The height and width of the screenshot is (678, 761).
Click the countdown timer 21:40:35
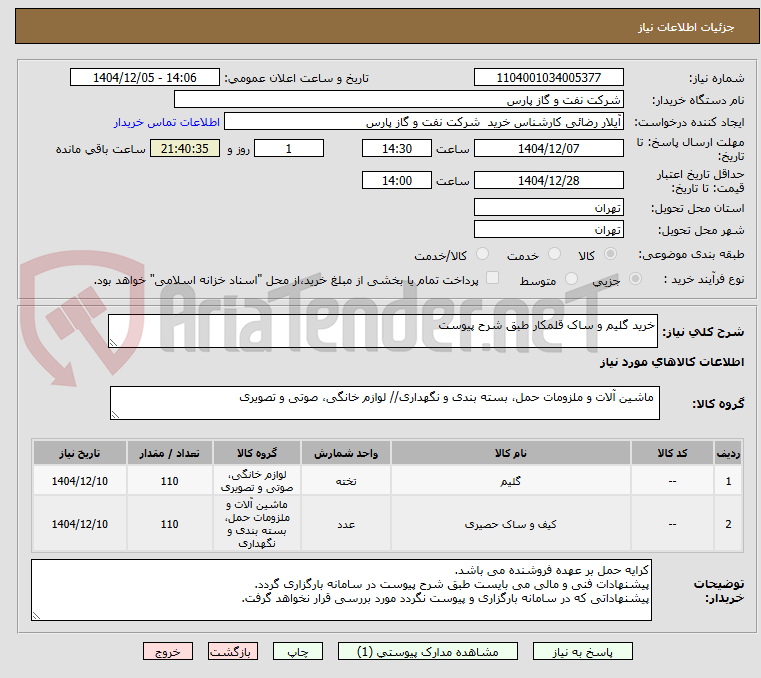tap(184, 148)
